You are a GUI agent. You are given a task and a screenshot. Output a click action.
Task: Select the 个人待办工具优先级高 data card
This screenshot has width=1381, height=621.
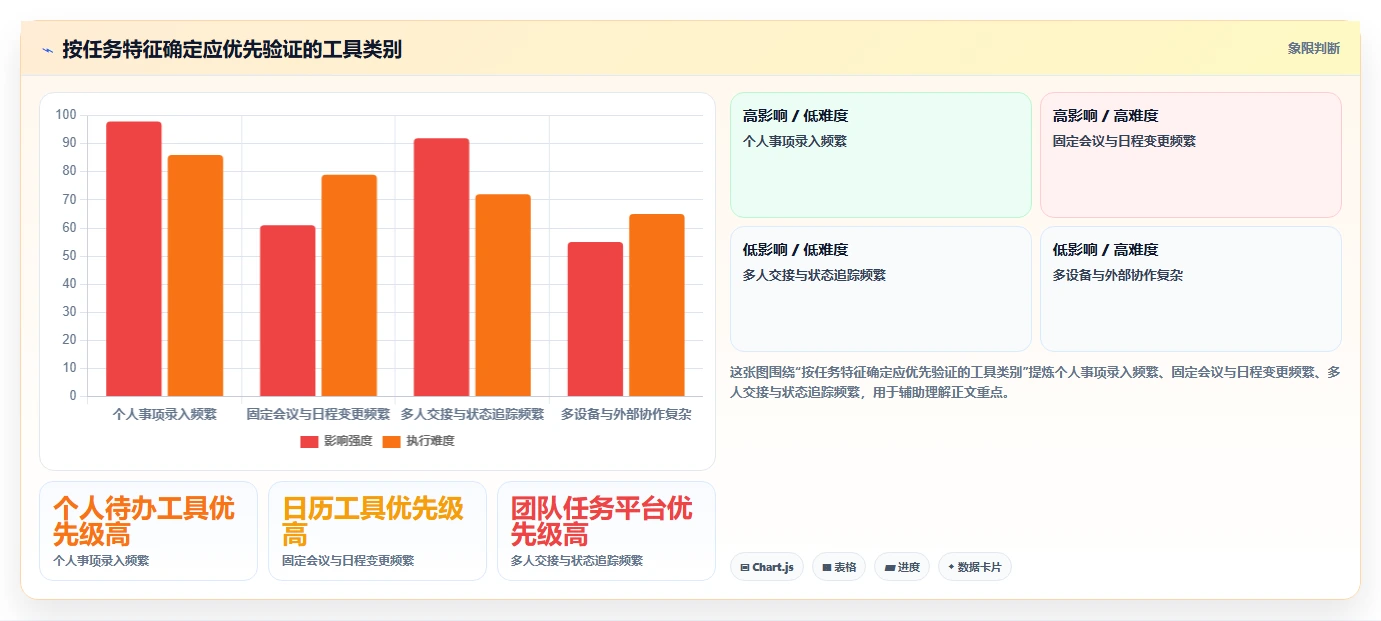point(149,531)
